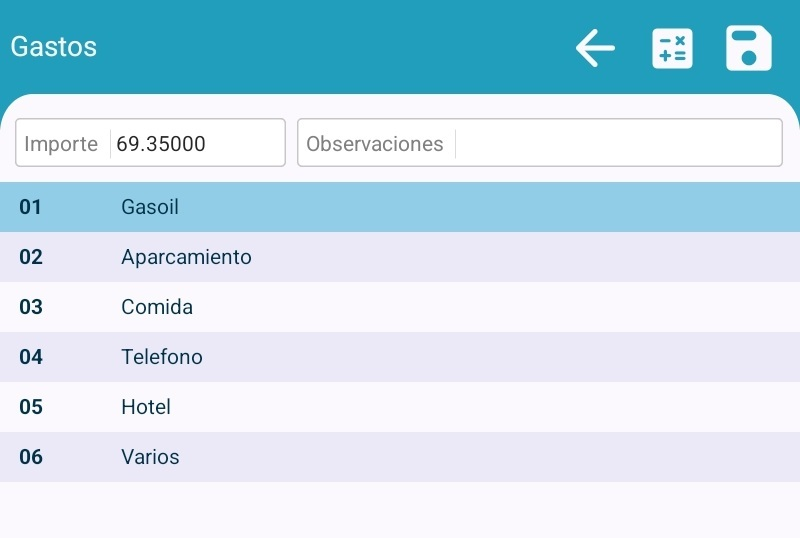Click expense code 04
The width and height of the screenshot is (800, 538).
point(31,357)
